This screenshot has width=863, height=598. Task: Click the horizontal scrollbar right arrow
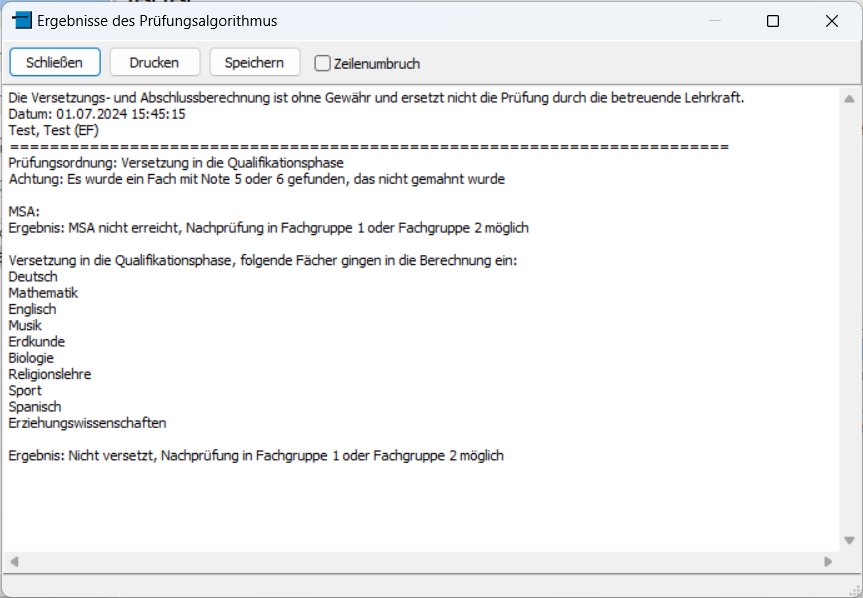pyautogui.click(x=828, y=562)
